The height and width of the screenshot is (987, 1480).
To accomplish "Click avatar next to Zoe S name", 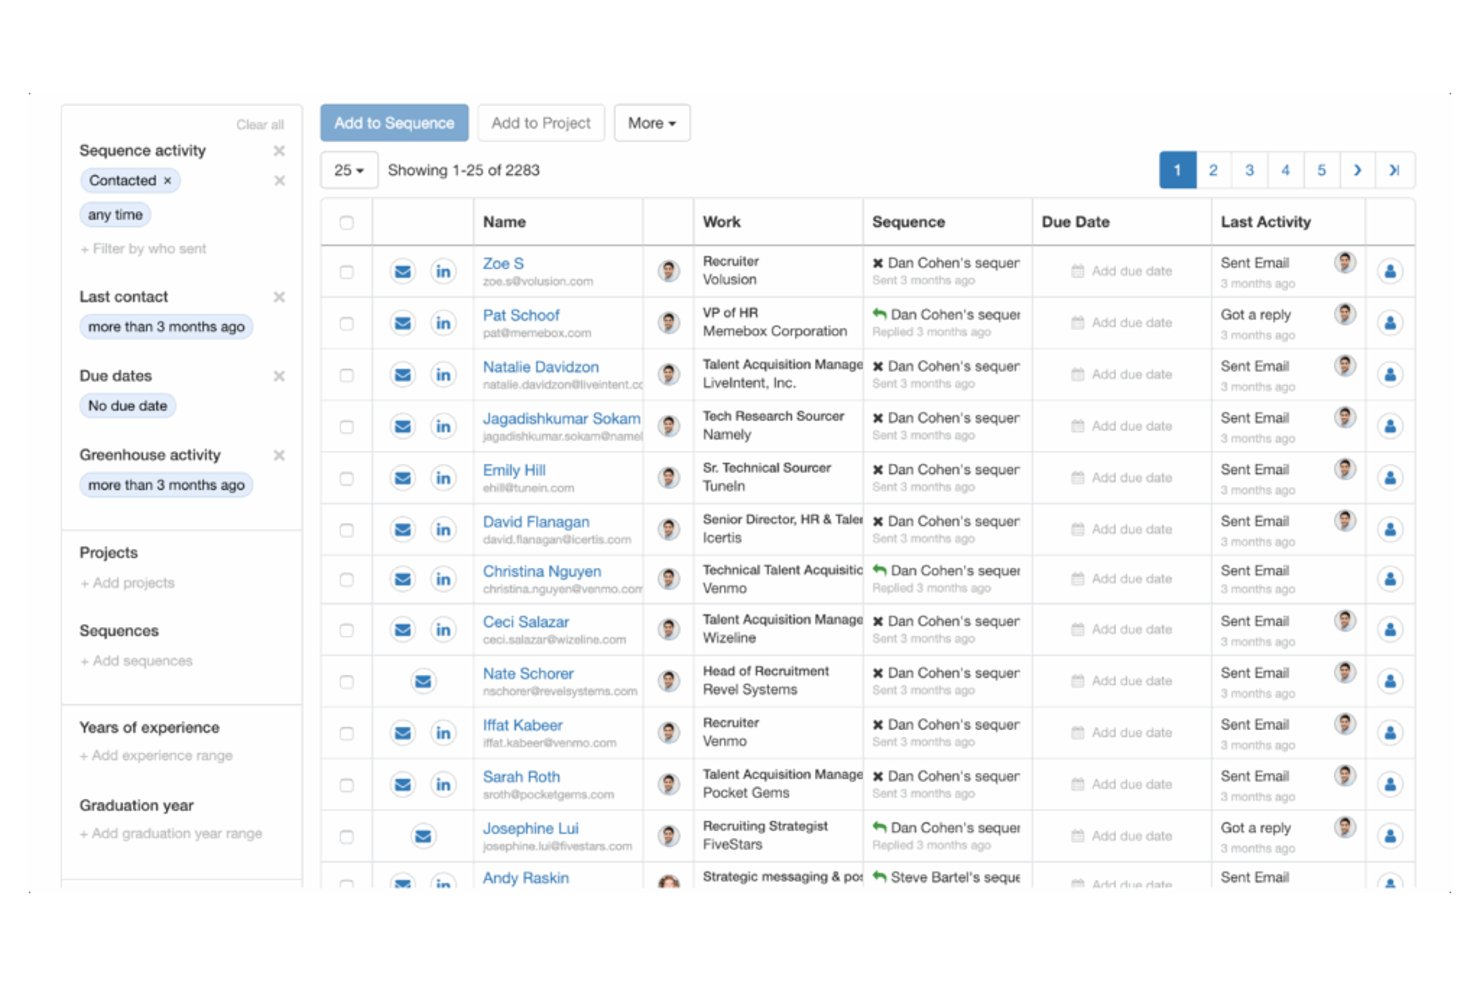I will 669,271.
